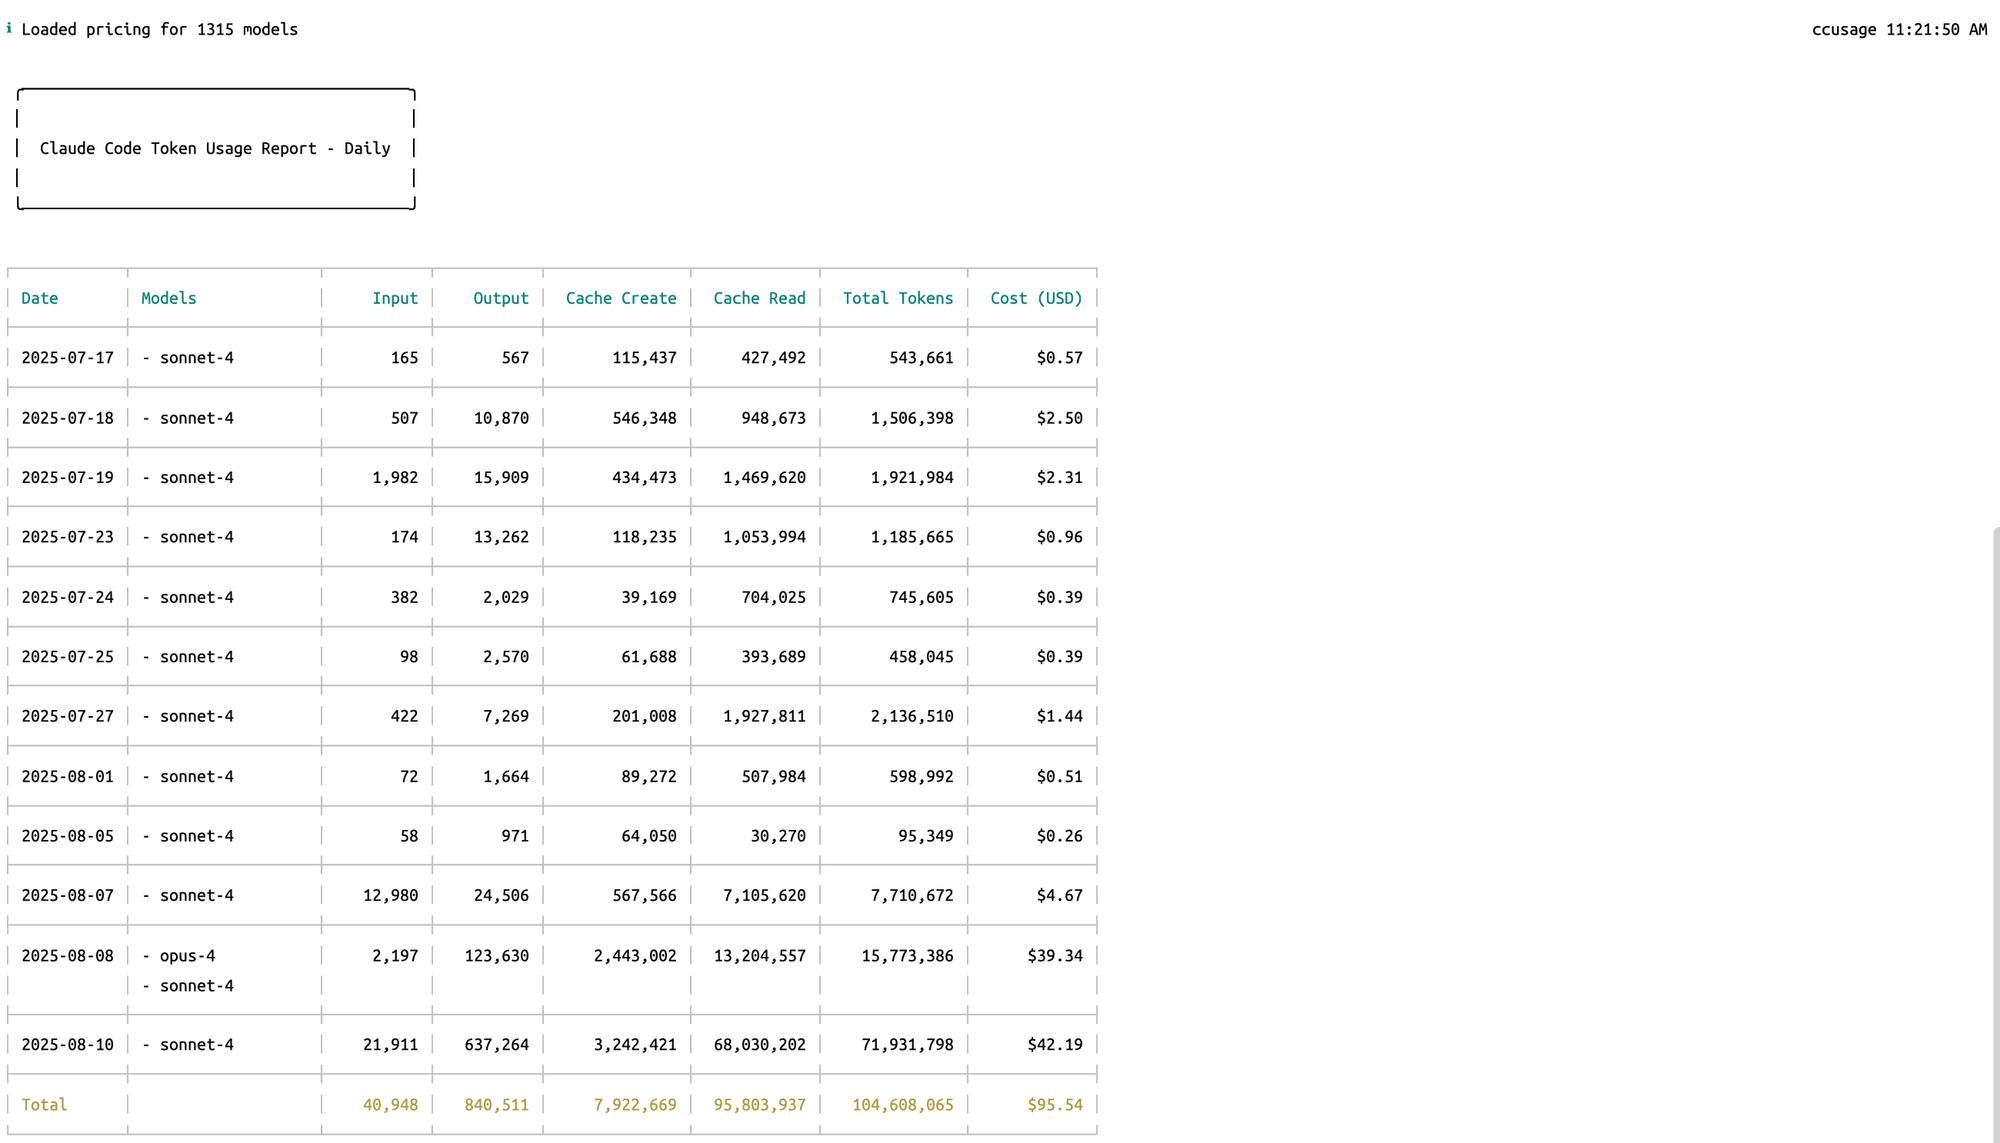Click the date cell '2025-08-10'
2000x1143 pixels.
[x=68, y=1044]
